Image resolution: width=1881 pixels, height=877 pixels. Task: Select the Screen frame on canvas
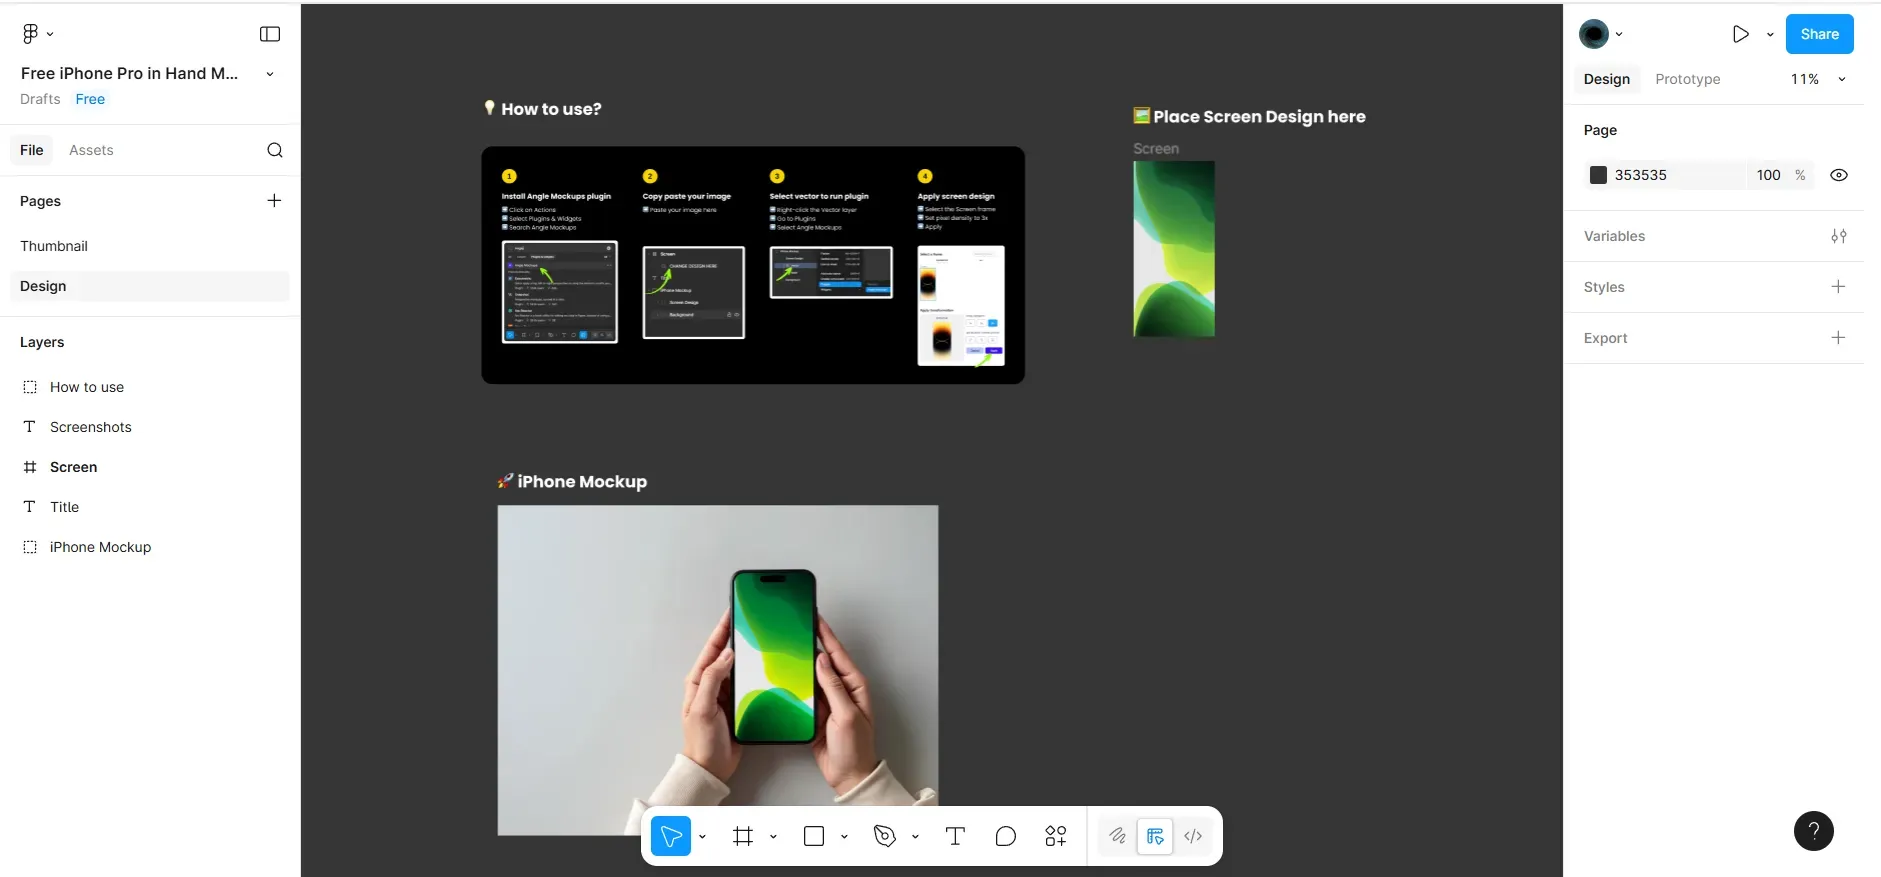coord(1174,249)
